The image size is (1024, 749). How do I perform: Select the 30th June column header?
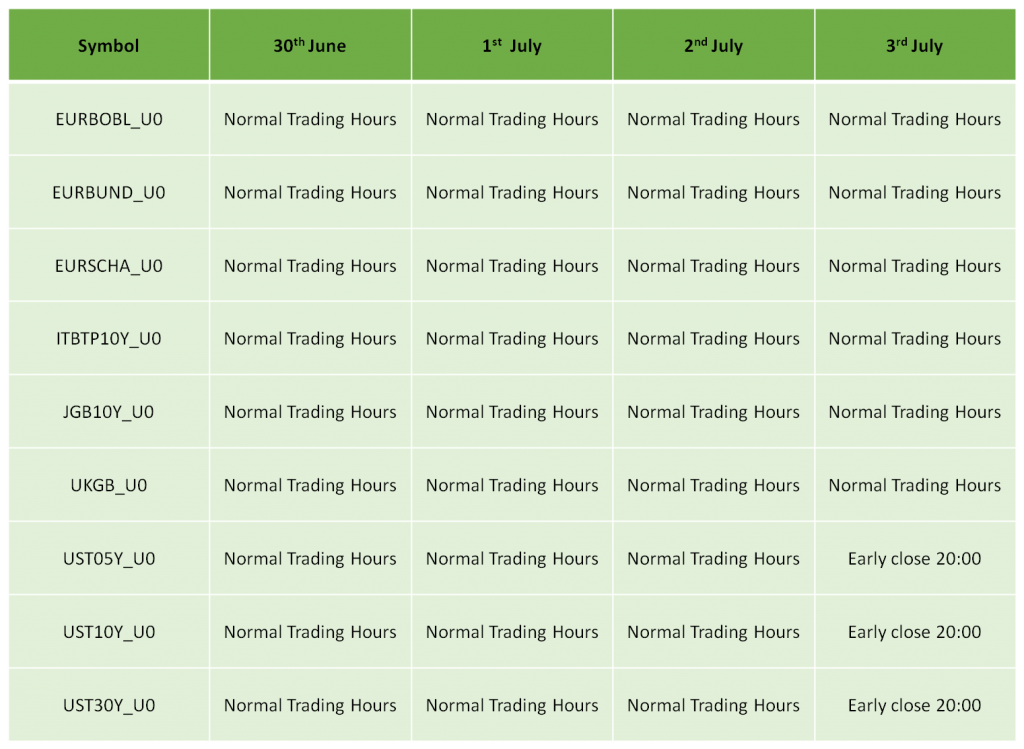coord(310,45)
